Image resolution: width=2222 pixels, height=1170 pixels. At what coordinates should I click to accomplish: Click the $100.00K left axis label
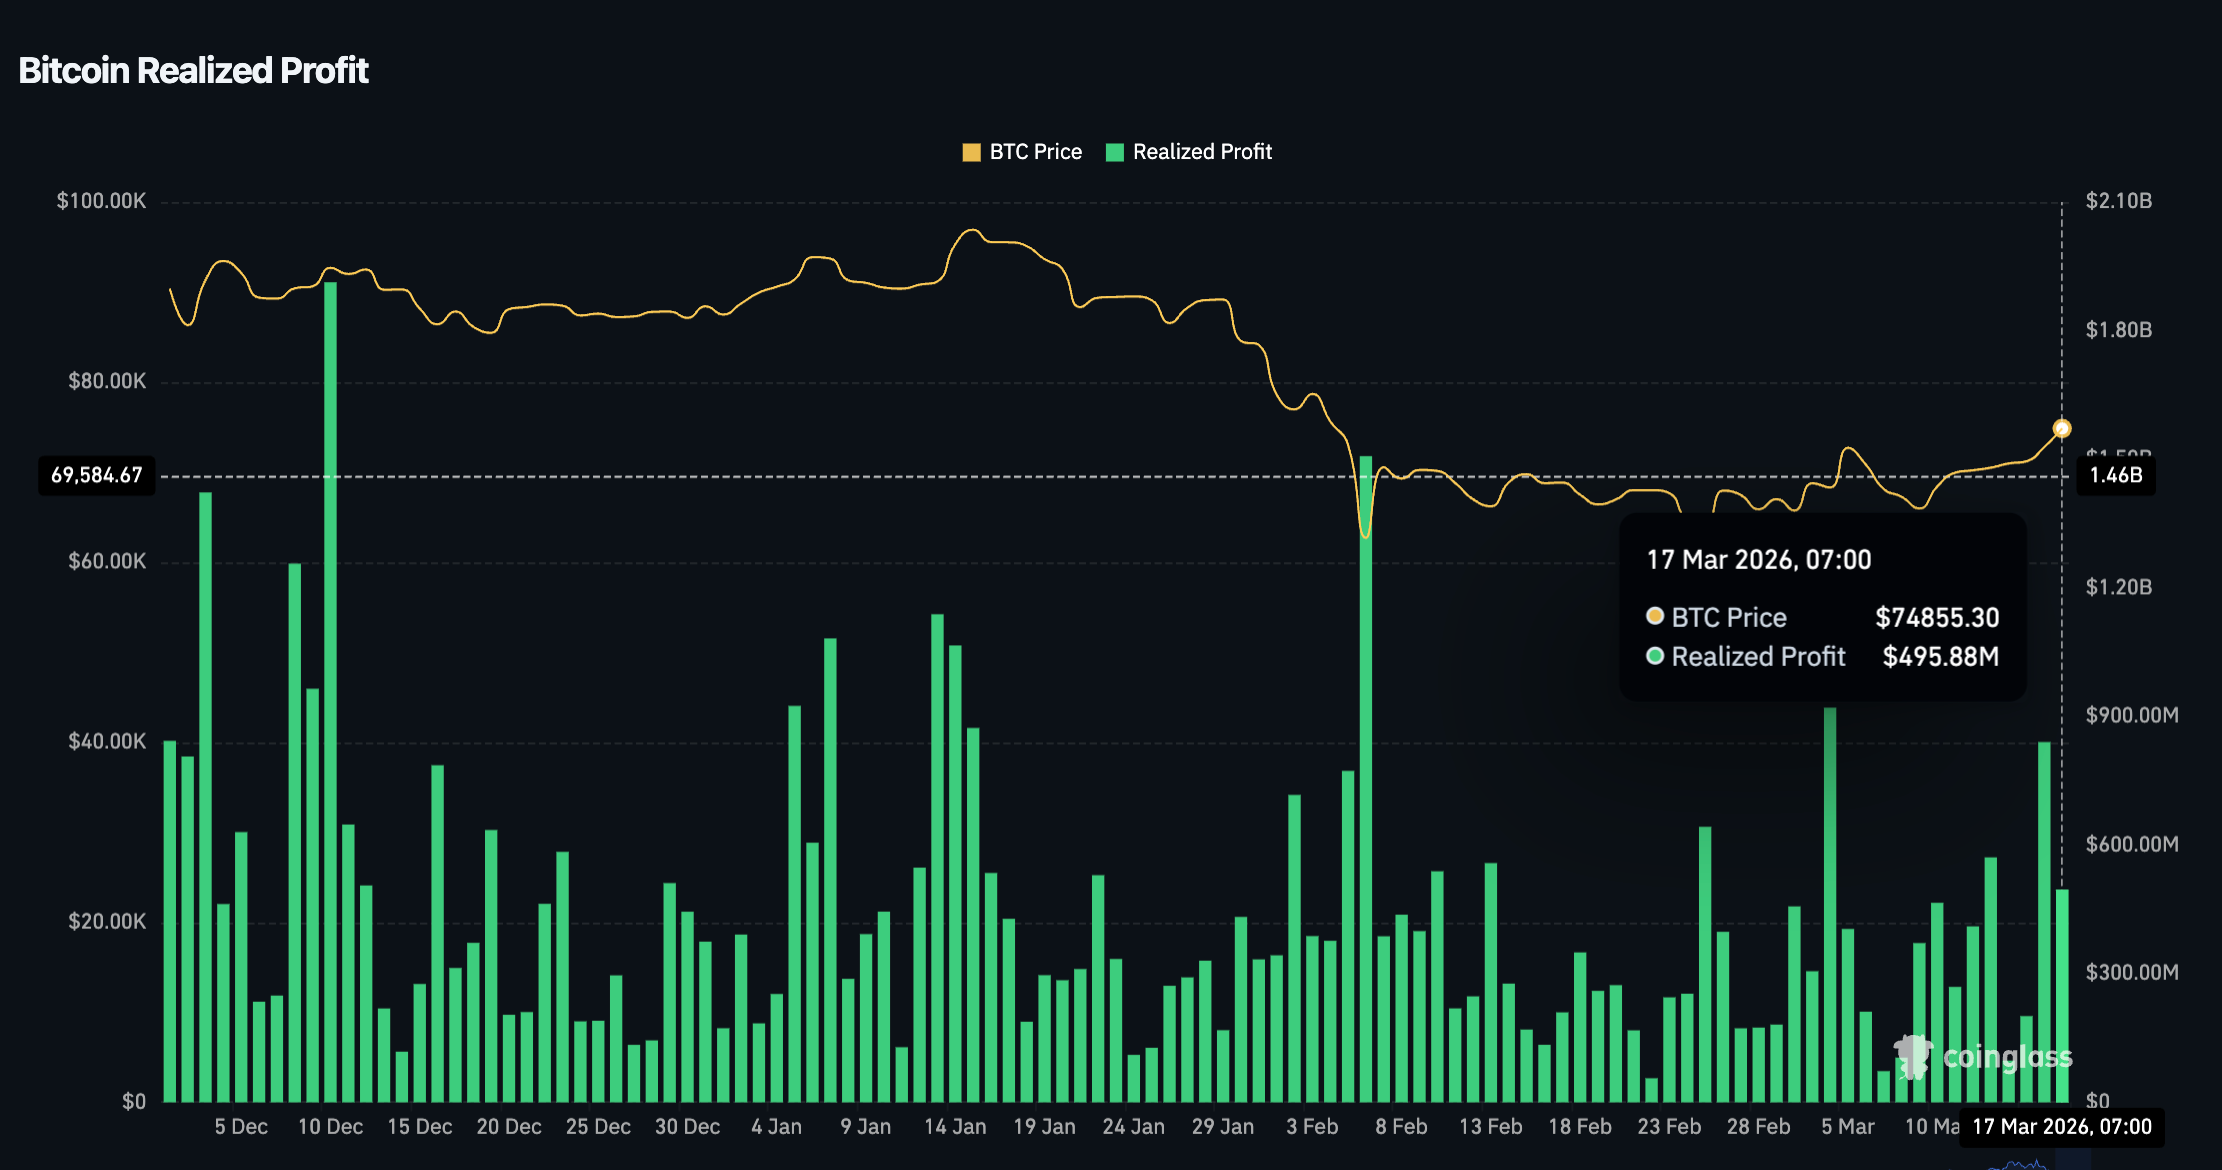tap(101, 201)
